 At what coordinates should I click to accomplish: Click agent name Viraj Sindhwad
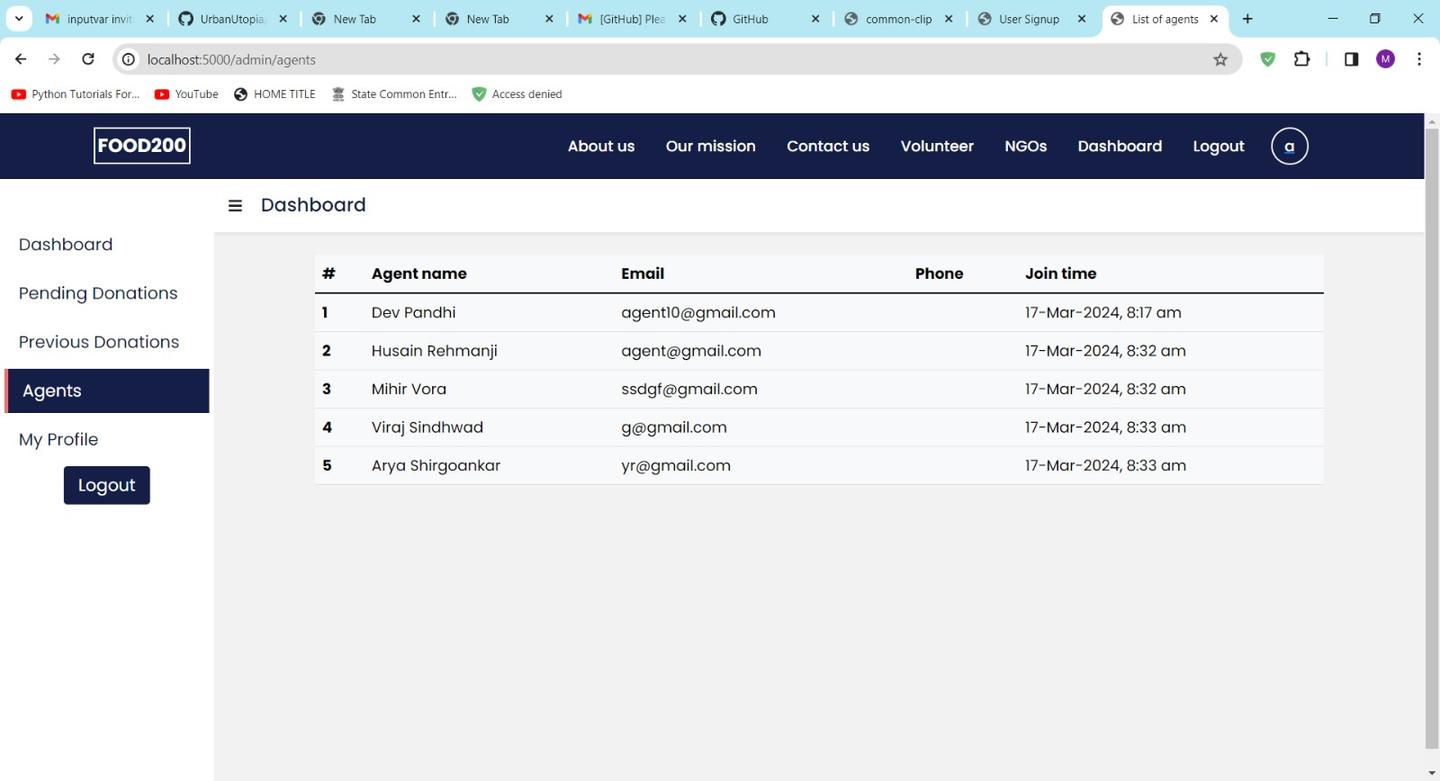pyautogui.click(x=427, y=427)
